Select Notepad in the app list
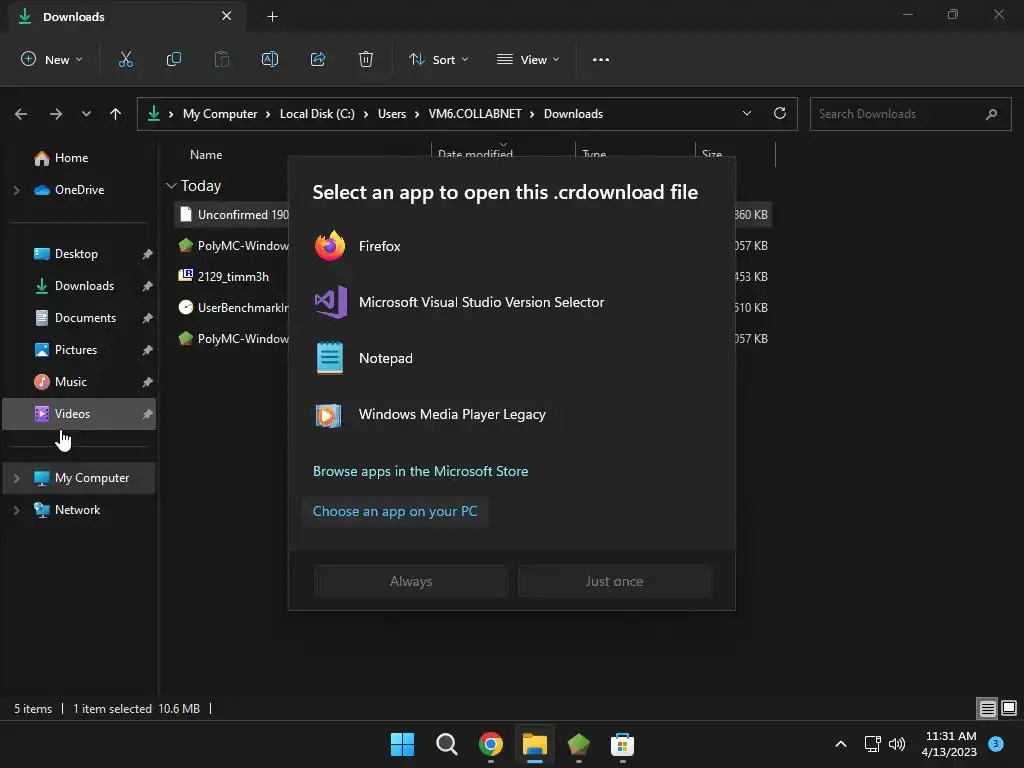This screenshot has width=1024, height=768. click(511, 358)
